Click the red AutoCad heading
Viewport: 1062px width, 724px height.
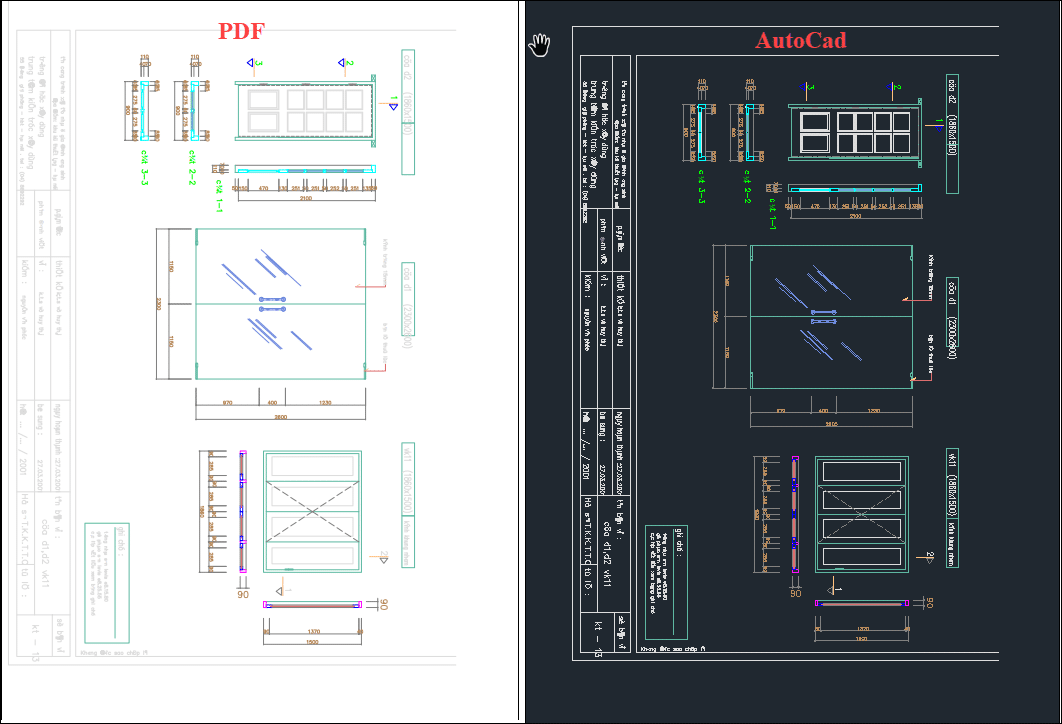(800, 40)
